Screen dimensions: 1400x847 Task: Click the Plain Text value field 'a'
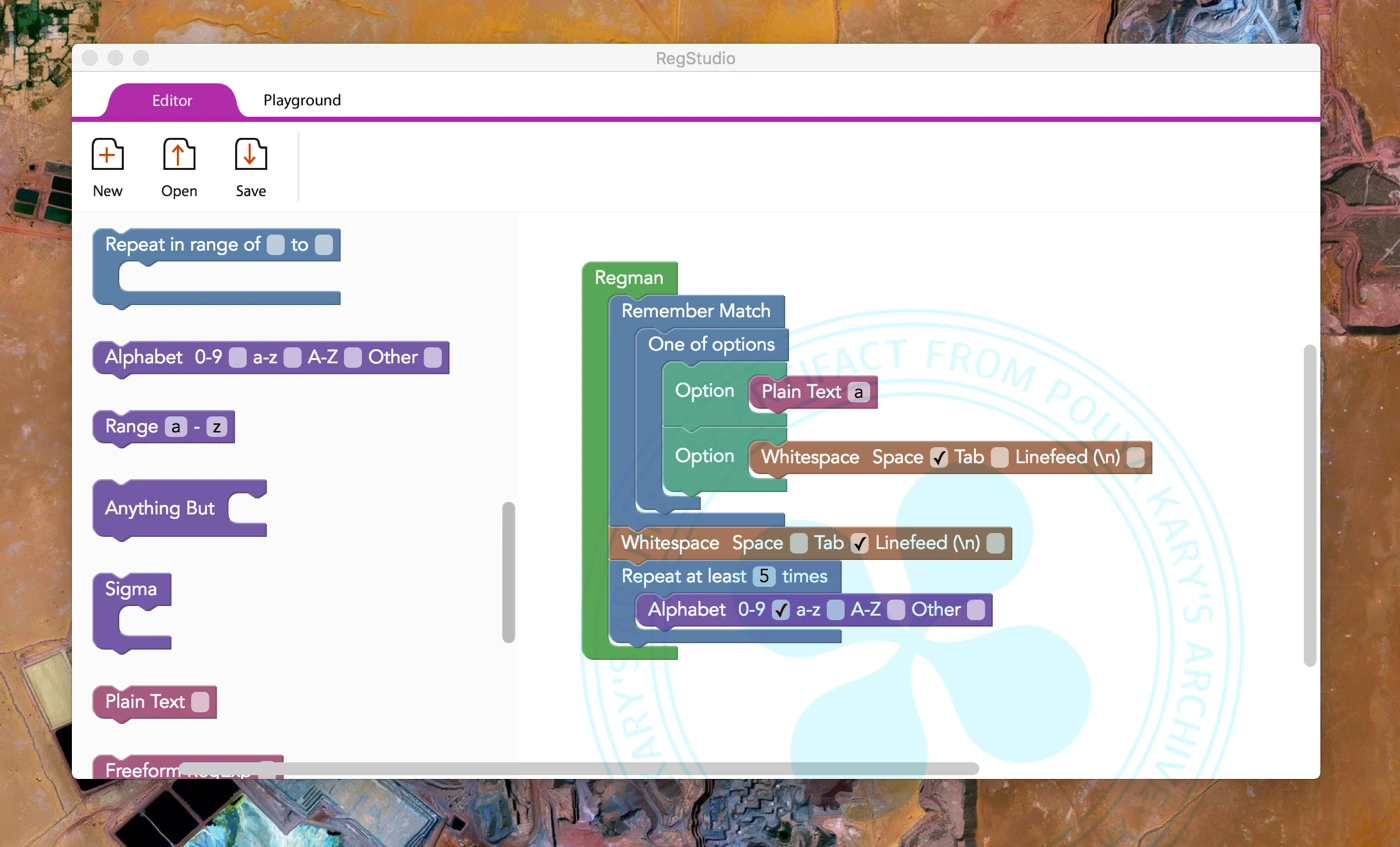coord(858,392)
